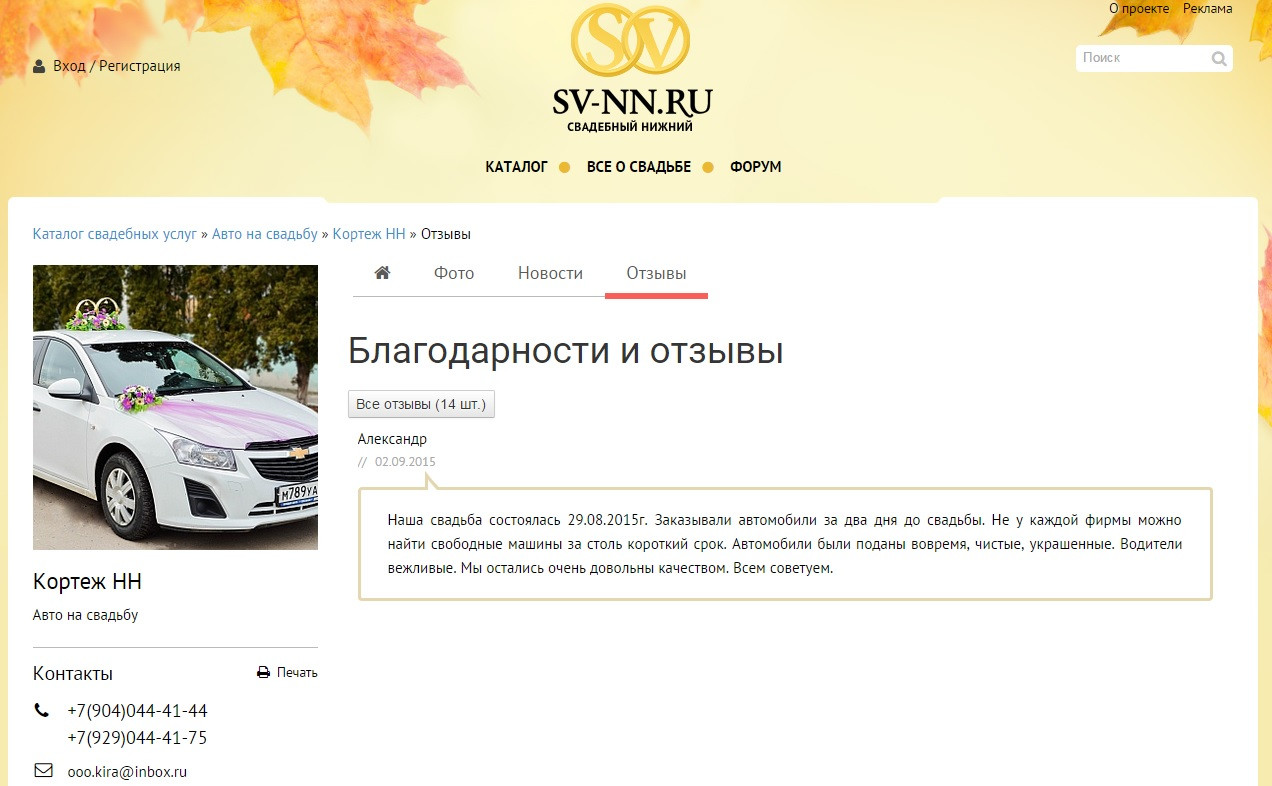Viewport: 1272px width, 786px height.
Task: Follow the Каталог свадебных услуг breadcrumb
Action: click(115, 234)
